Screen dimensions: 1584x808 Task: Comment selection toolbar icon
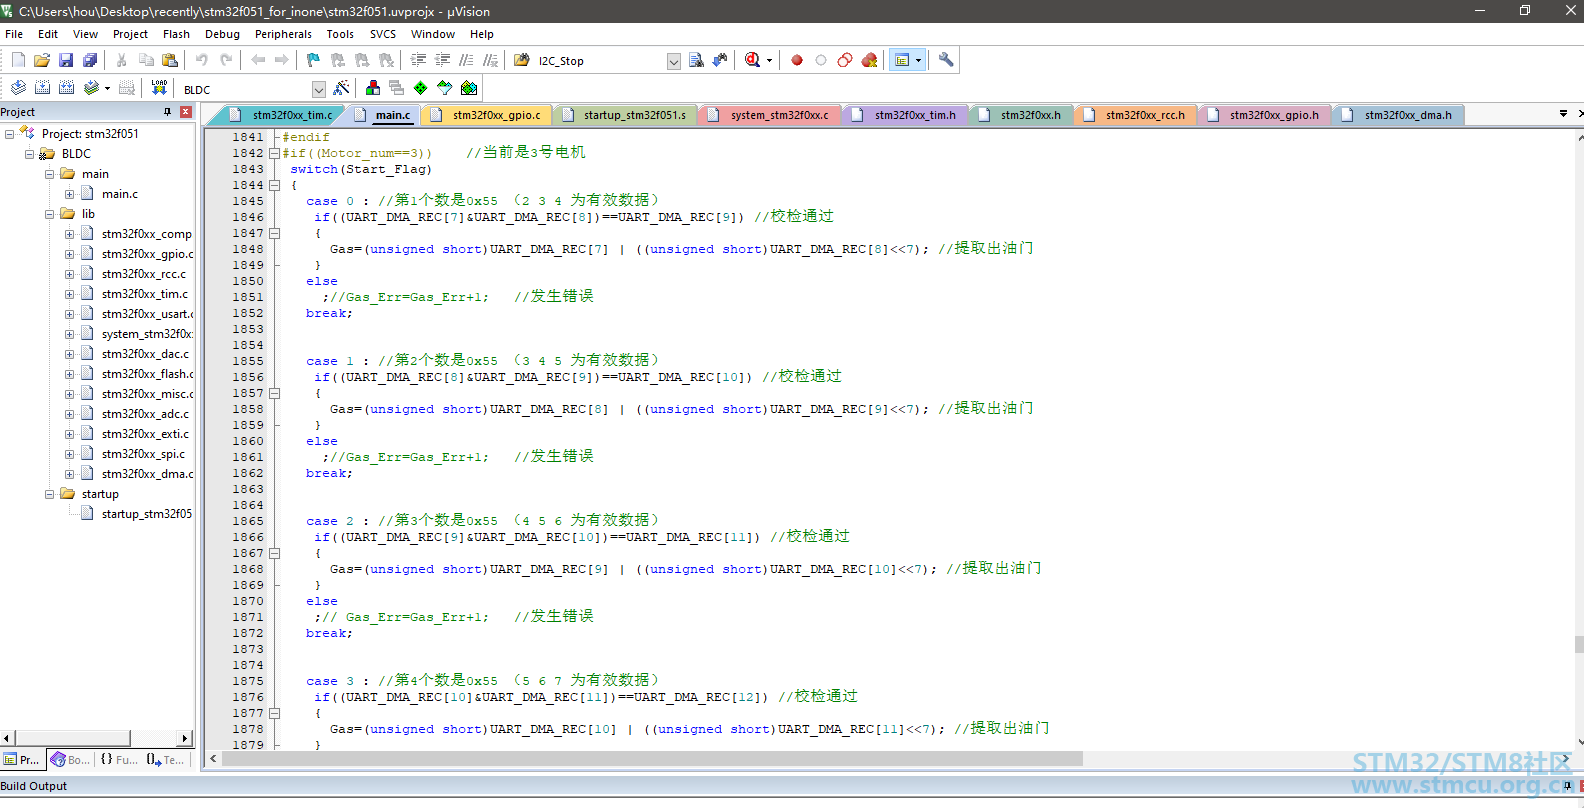click(x=466, y=60)
